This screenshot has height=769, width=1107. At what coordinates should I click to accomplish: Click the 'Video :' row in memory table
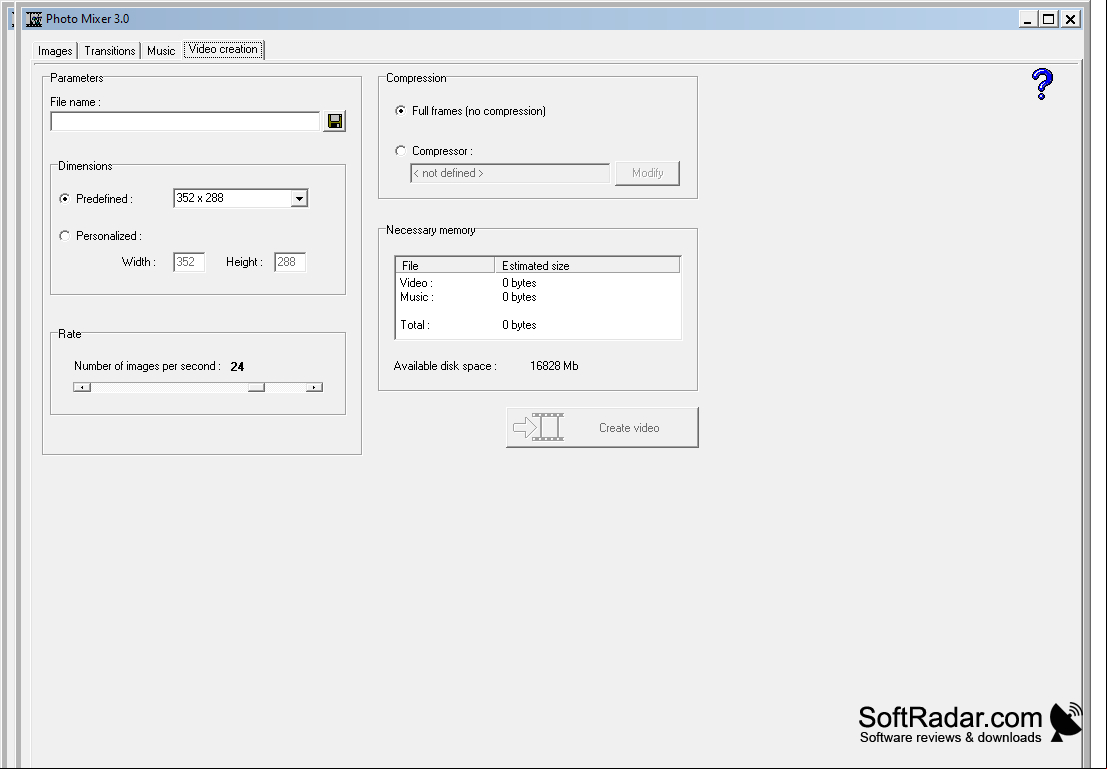[538, 283]
